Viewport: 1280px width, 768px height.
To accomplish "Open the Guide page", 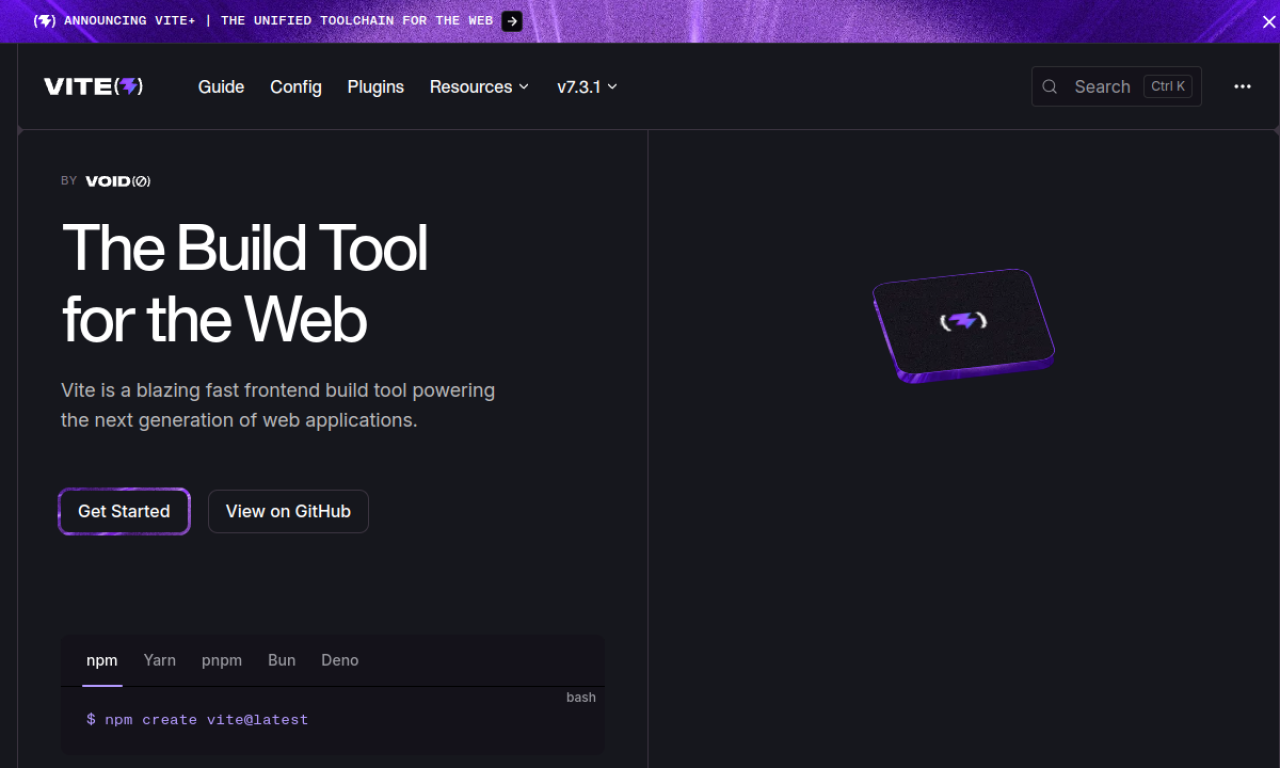I will coord(221,87).
